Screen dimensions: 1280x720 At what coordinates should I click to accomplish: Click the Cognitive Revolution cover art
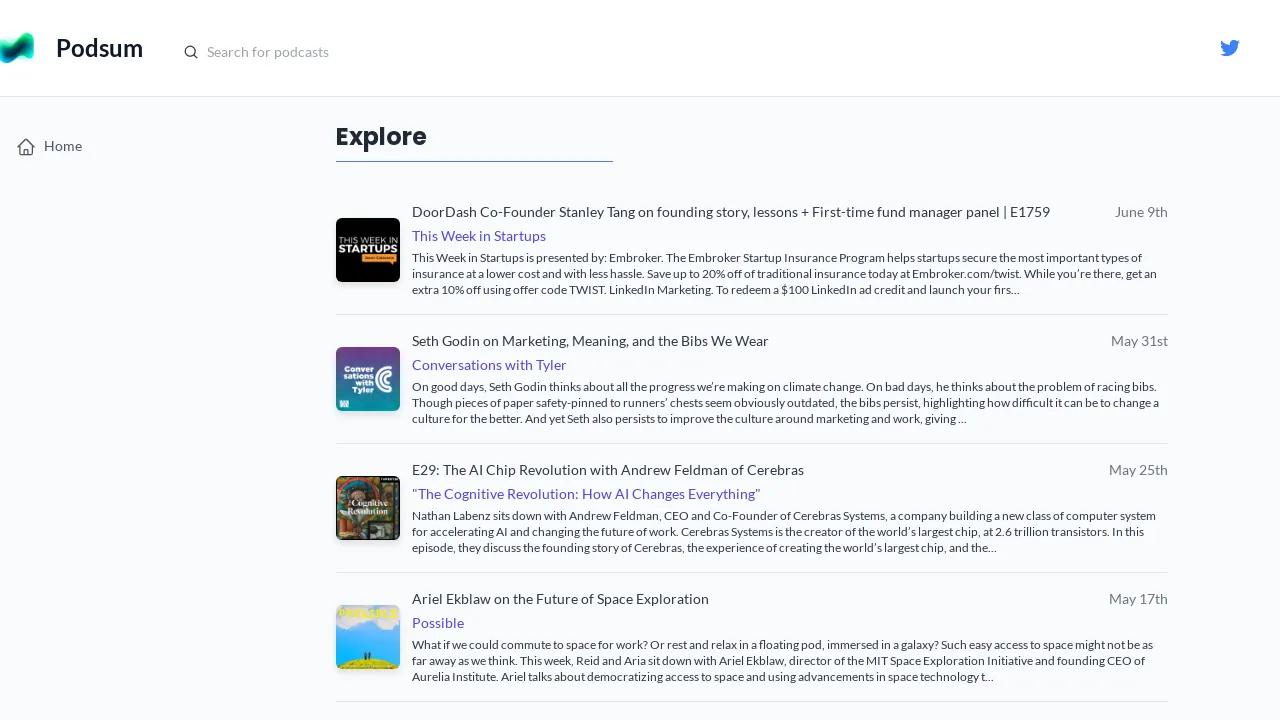(368, 508)
